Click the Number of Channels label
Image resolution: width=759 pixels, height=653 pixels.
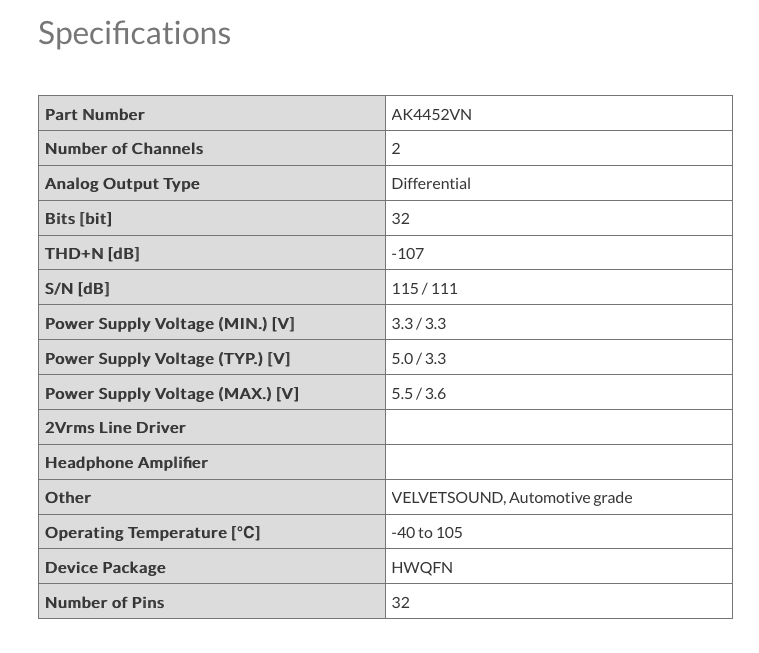[124, 148]
